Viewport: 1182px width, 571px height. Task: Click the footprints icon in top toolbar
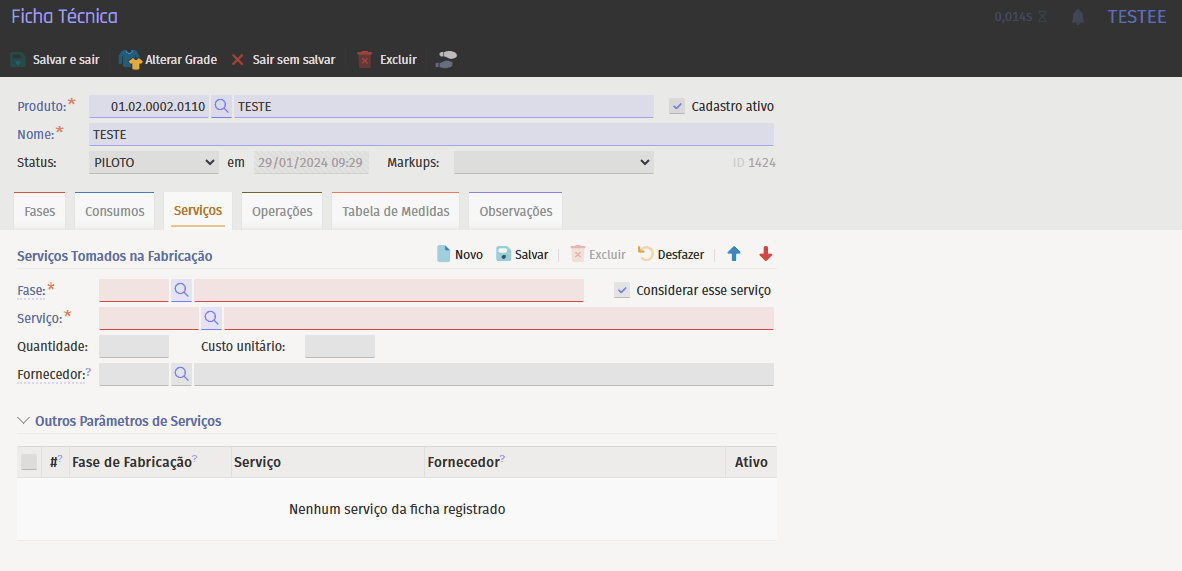446,60
